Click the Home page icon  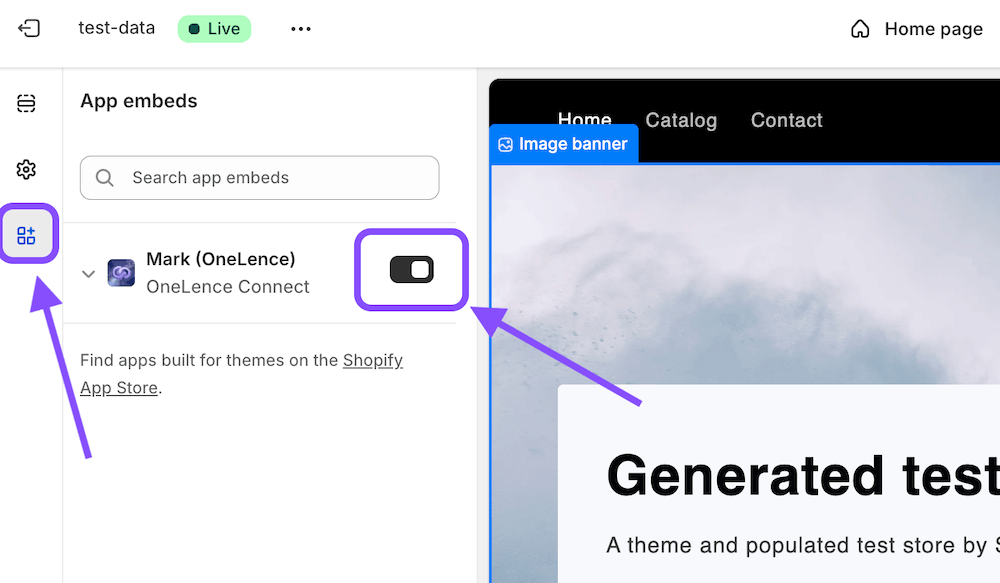click(860, 29)
